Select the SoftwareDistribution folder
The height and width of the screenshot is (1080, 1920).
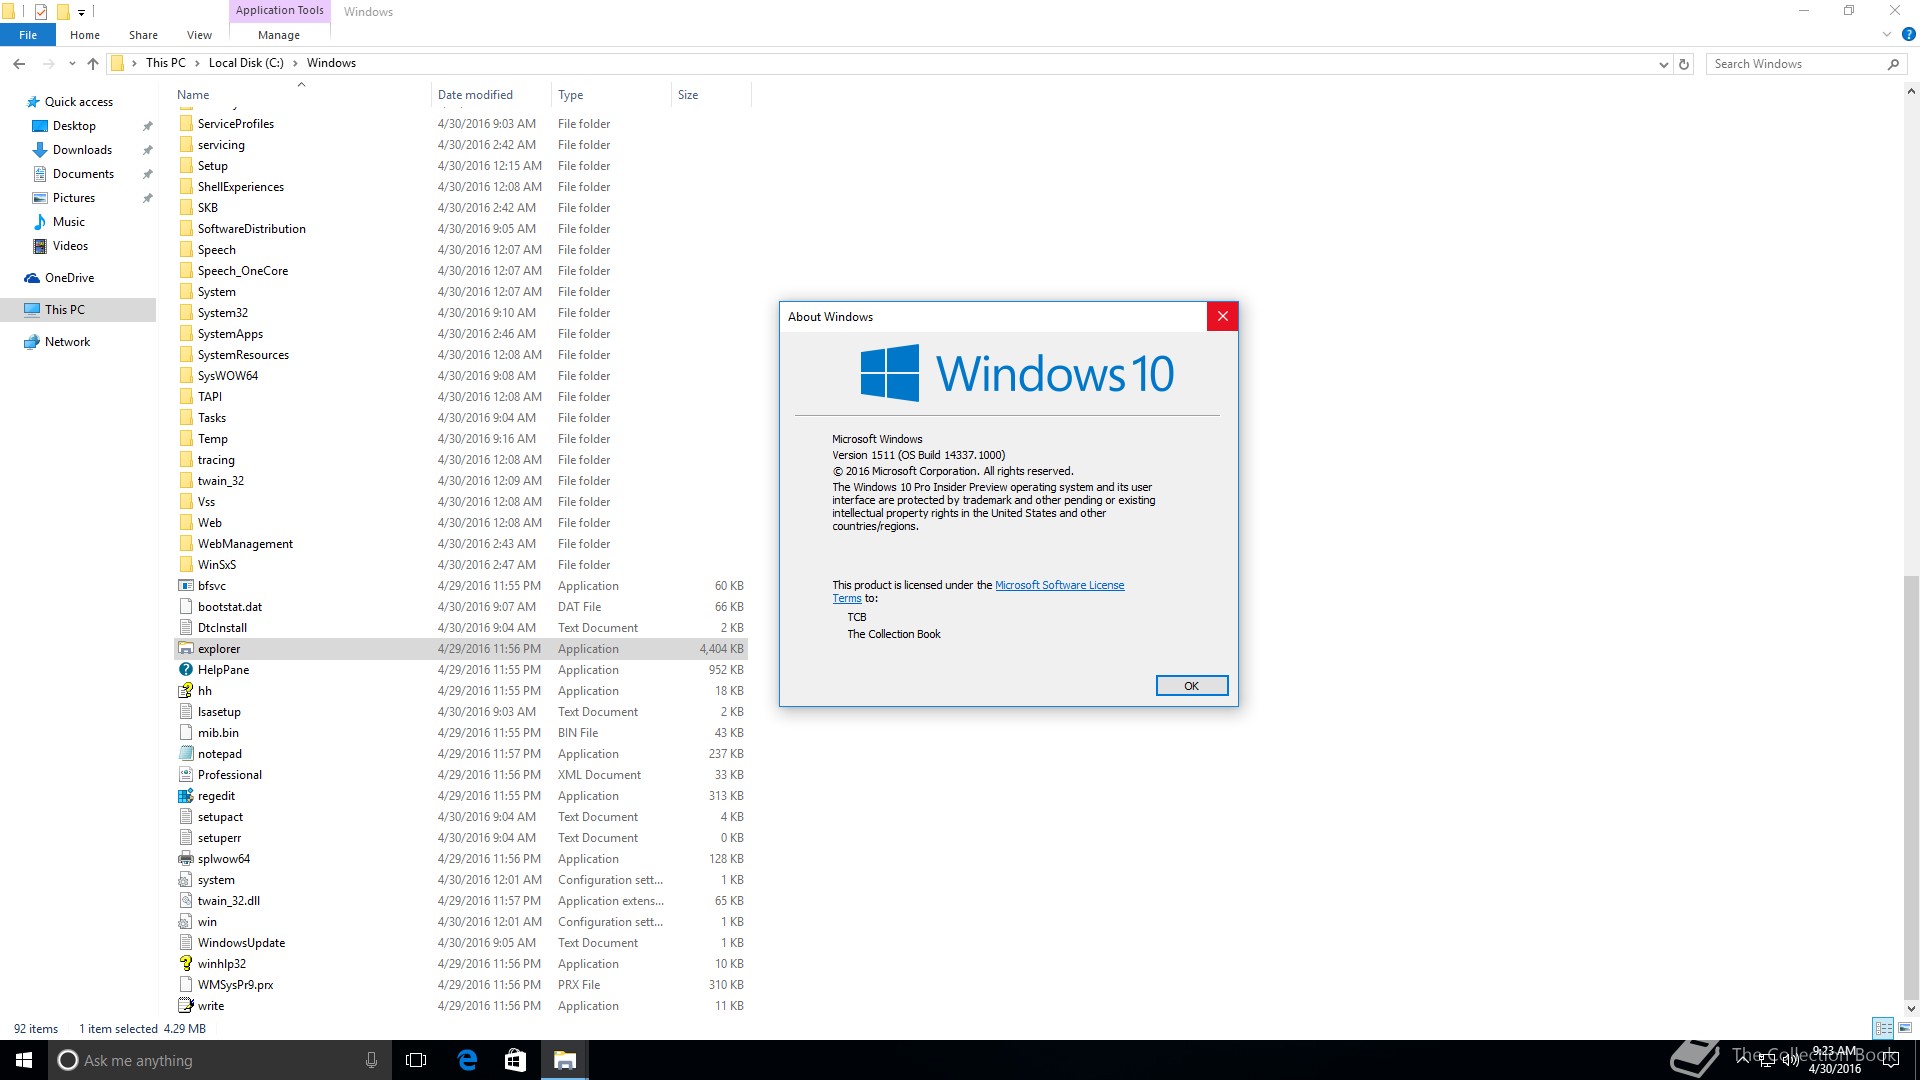coord(251,229)
